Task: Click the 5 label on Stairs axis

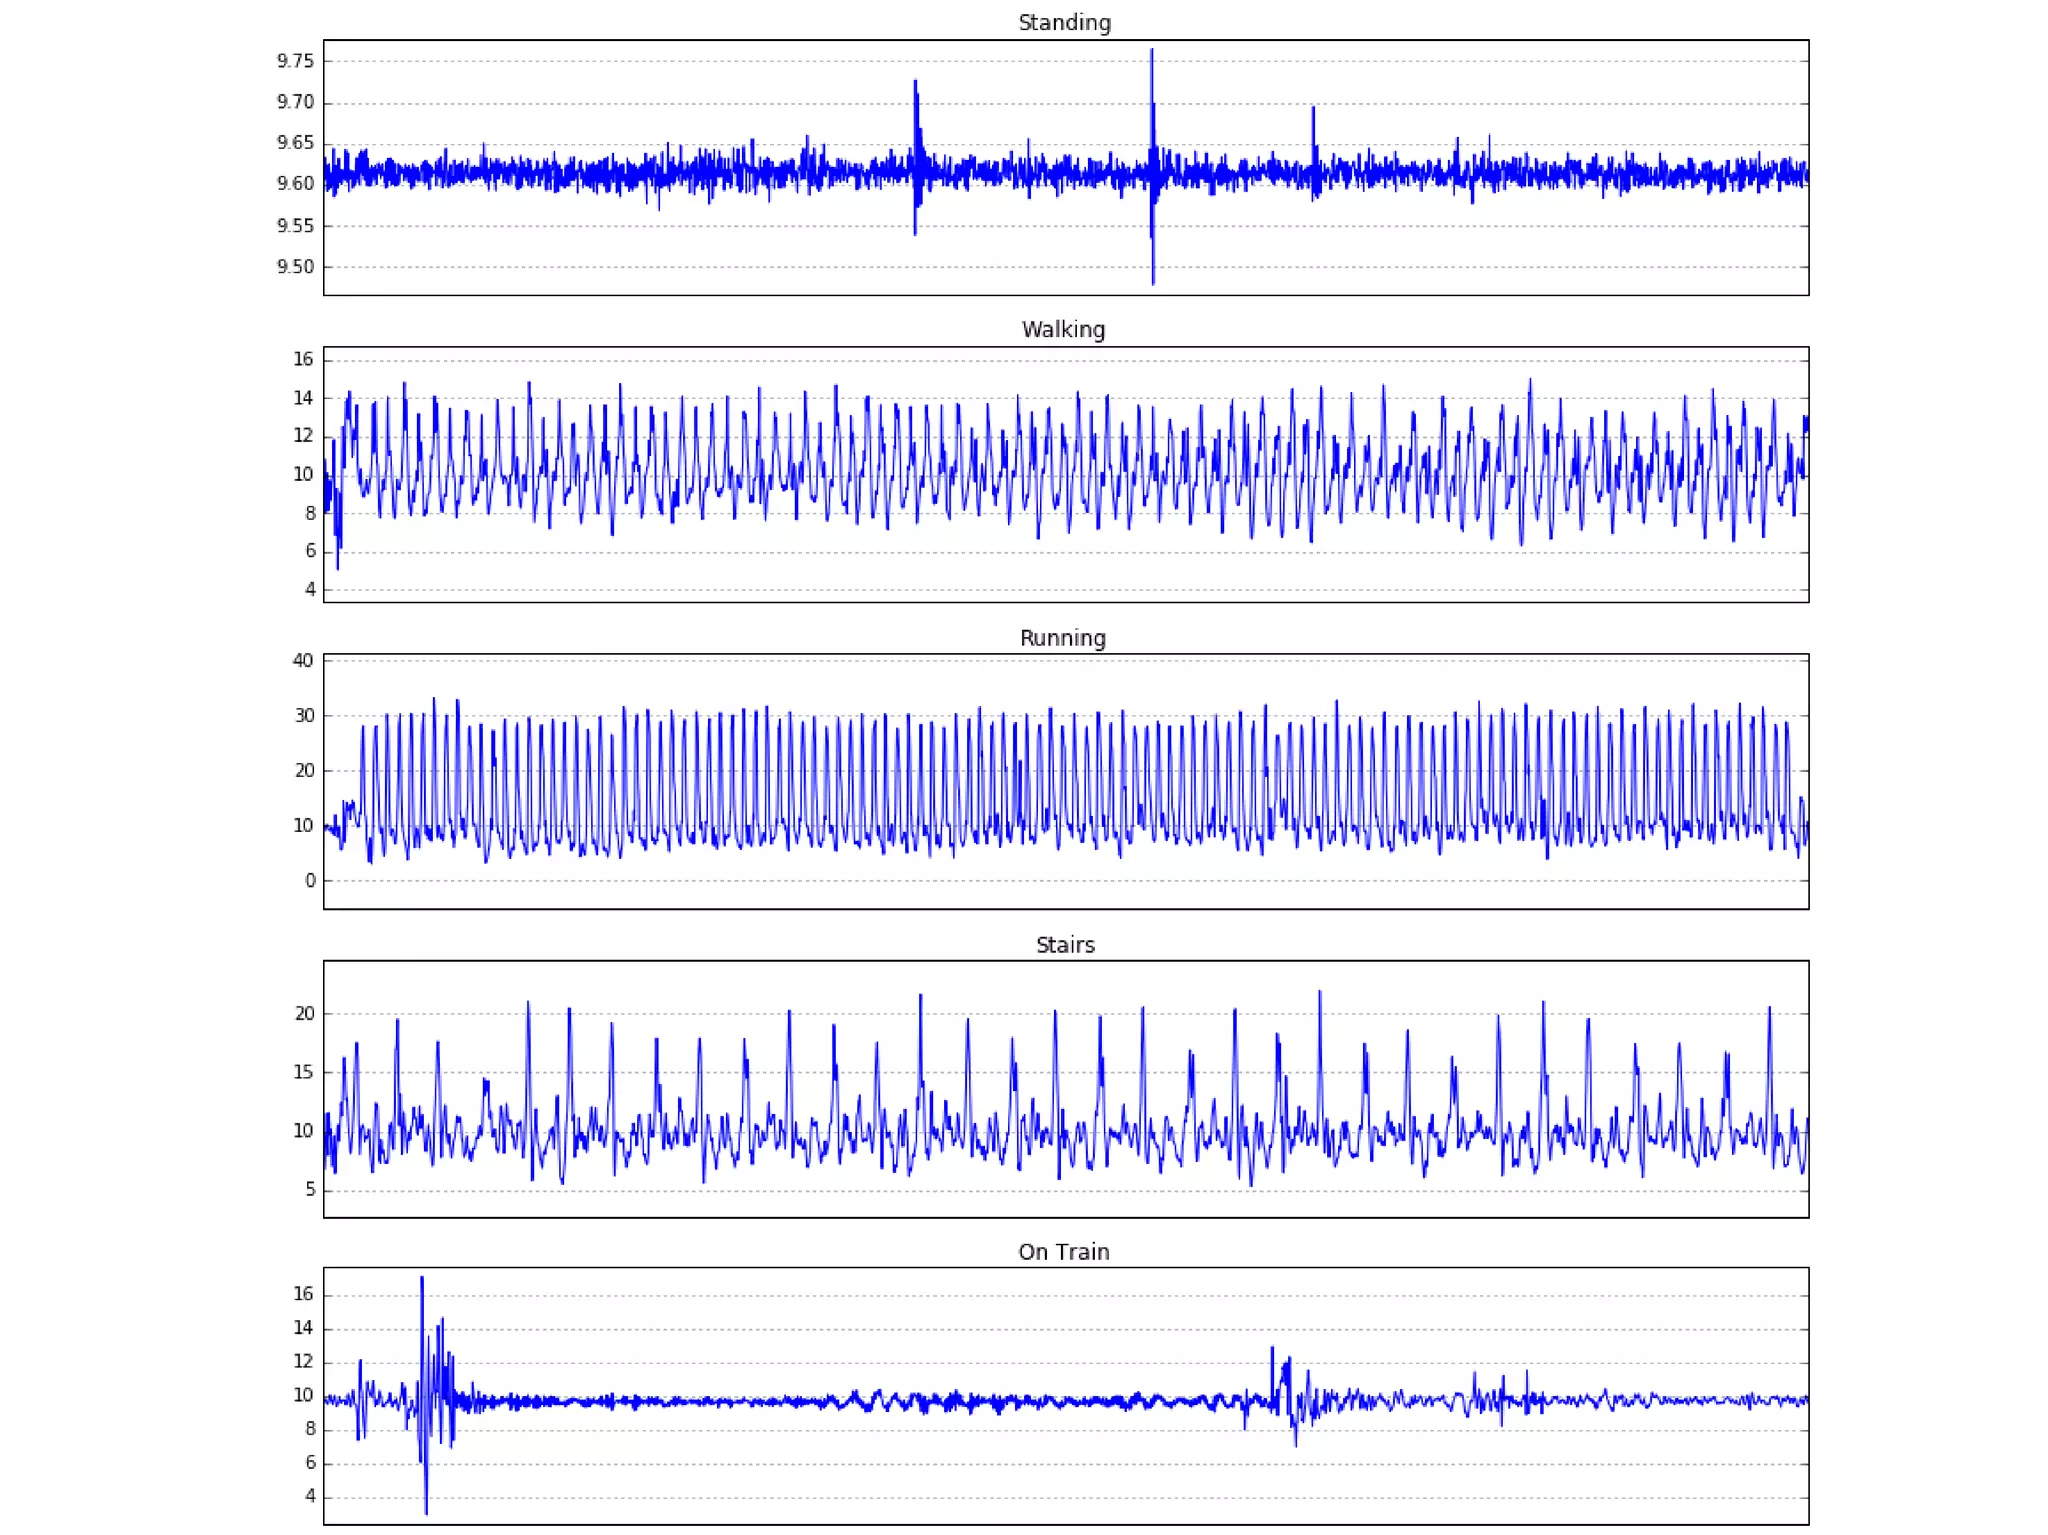Action: [310, 1190]
